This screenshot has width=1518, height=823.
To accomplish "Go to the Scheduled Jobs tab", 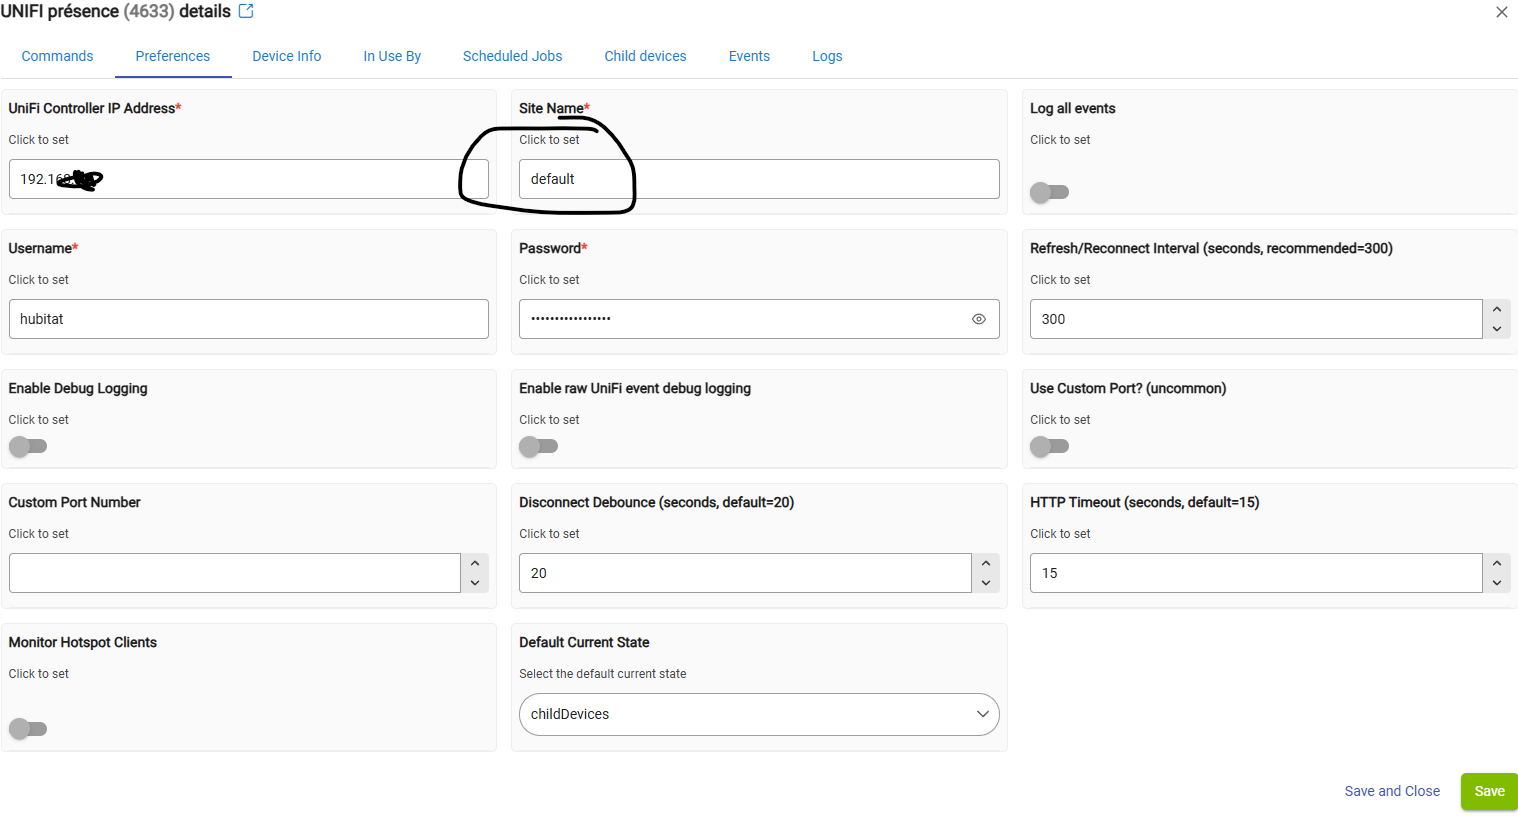I will tap(512, 56).
